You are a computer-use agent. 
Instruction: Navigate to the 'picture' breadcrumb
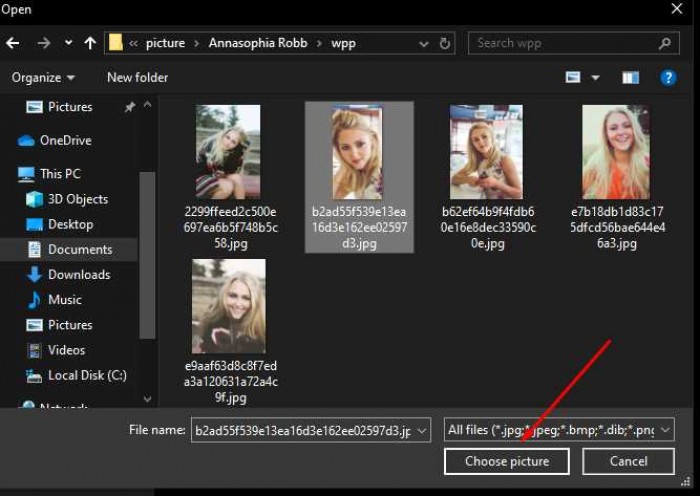[165, 43]
